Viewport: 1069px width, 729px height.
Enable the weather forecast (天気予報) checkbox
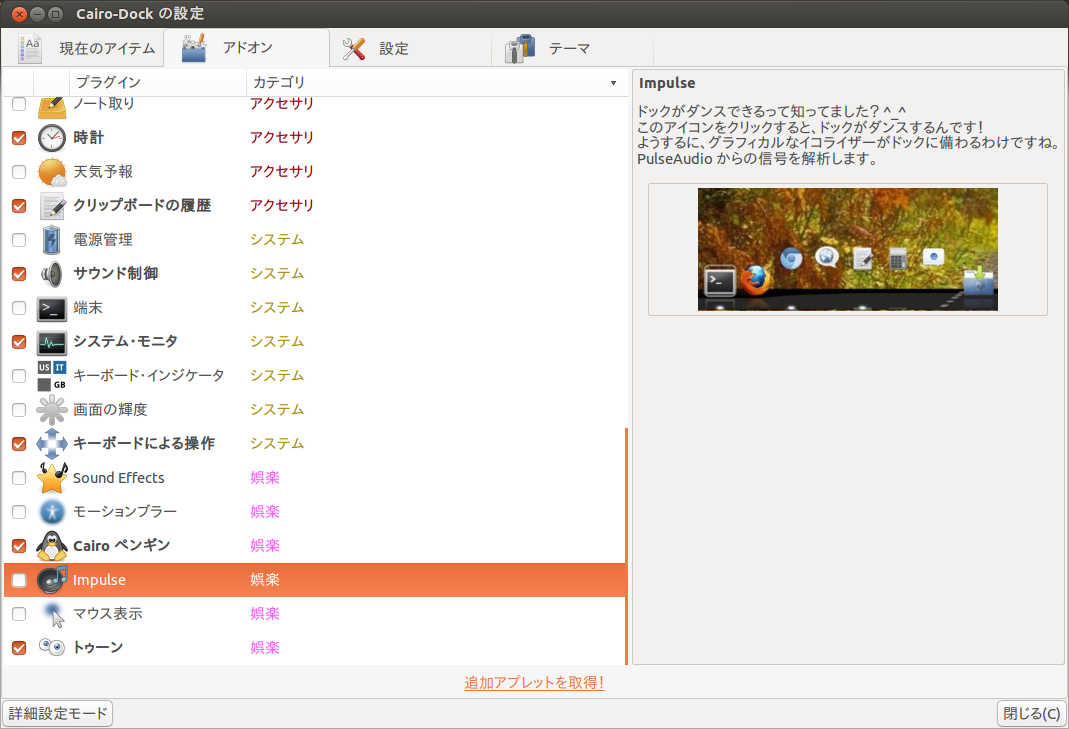pyautogui.click(x=19, y=172)
